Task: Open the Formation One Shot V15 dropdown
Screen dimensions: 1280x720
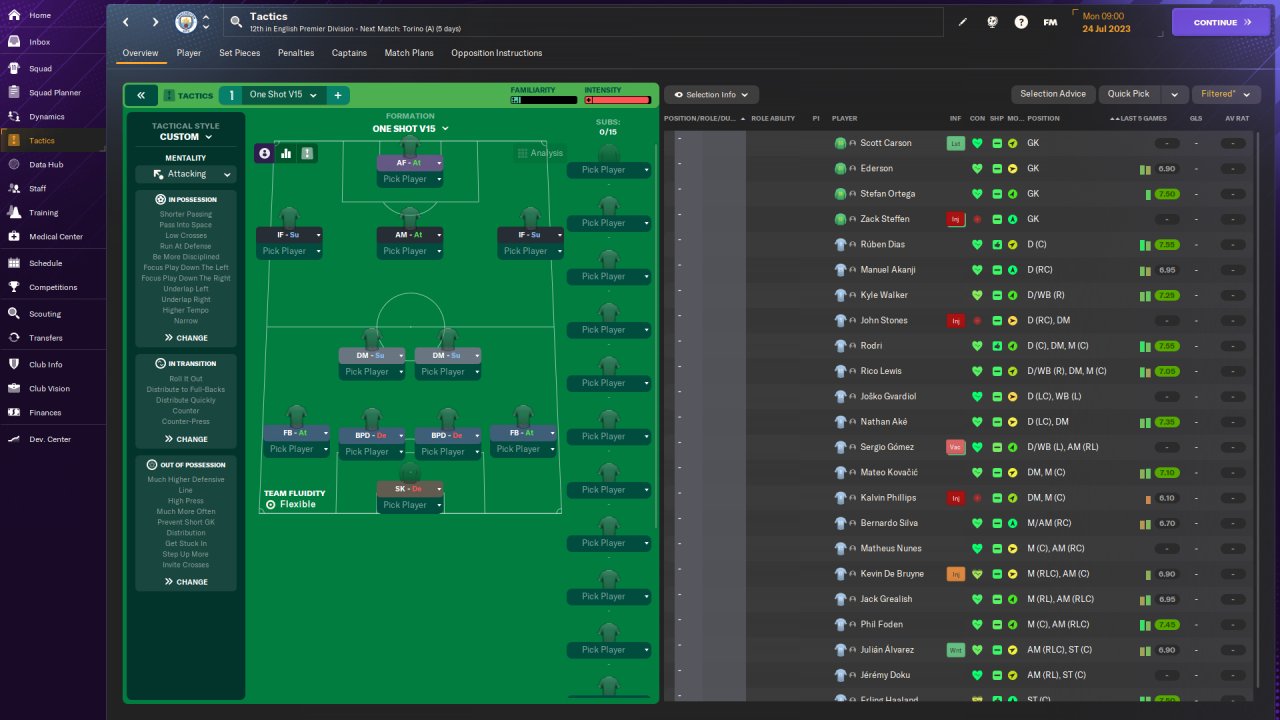Action: pos(410,129)
